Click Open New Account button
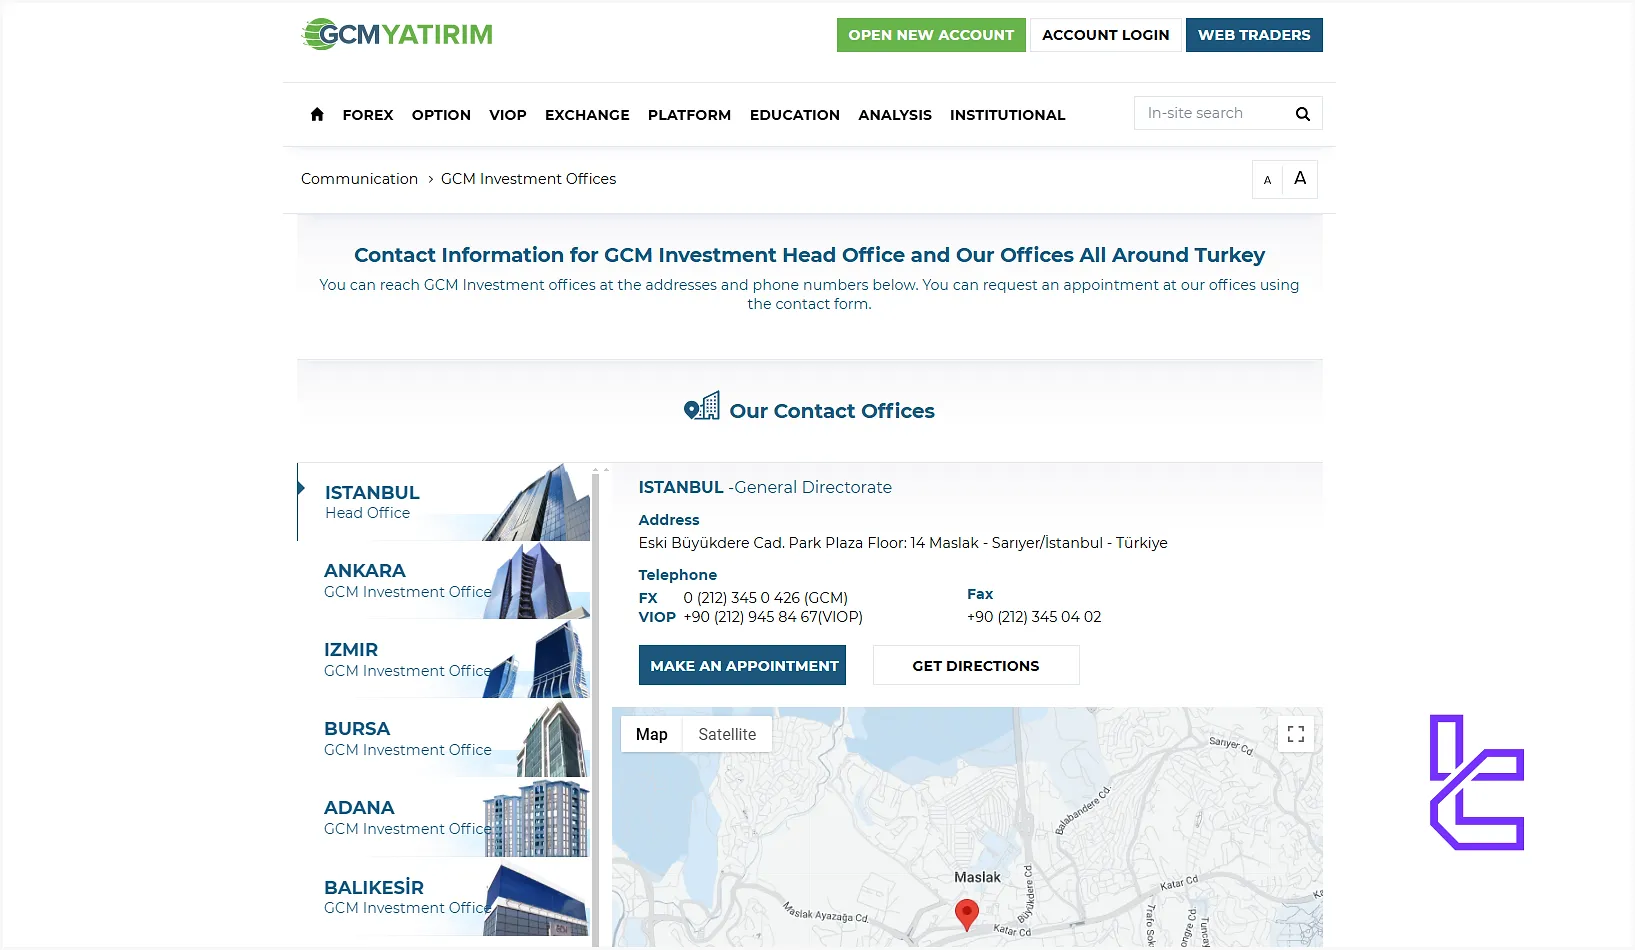1635x950 pixels. pyautogui.click(x=931, y=35)
